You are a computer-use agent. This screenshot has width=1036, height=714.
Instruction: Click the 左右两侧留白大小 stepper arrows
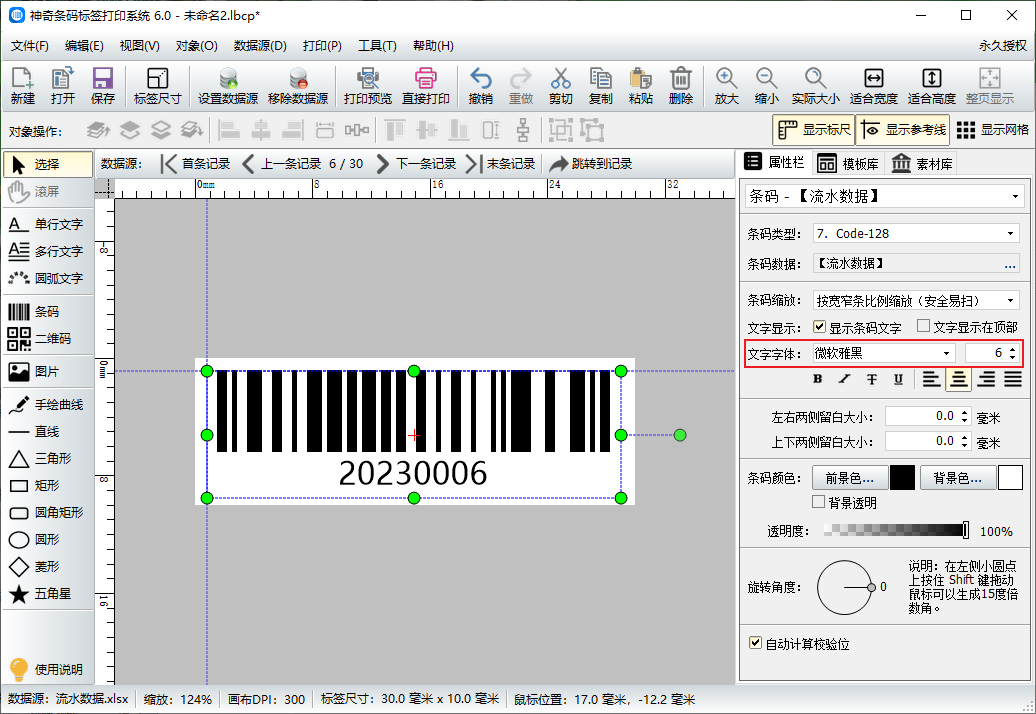coord(964,416)
